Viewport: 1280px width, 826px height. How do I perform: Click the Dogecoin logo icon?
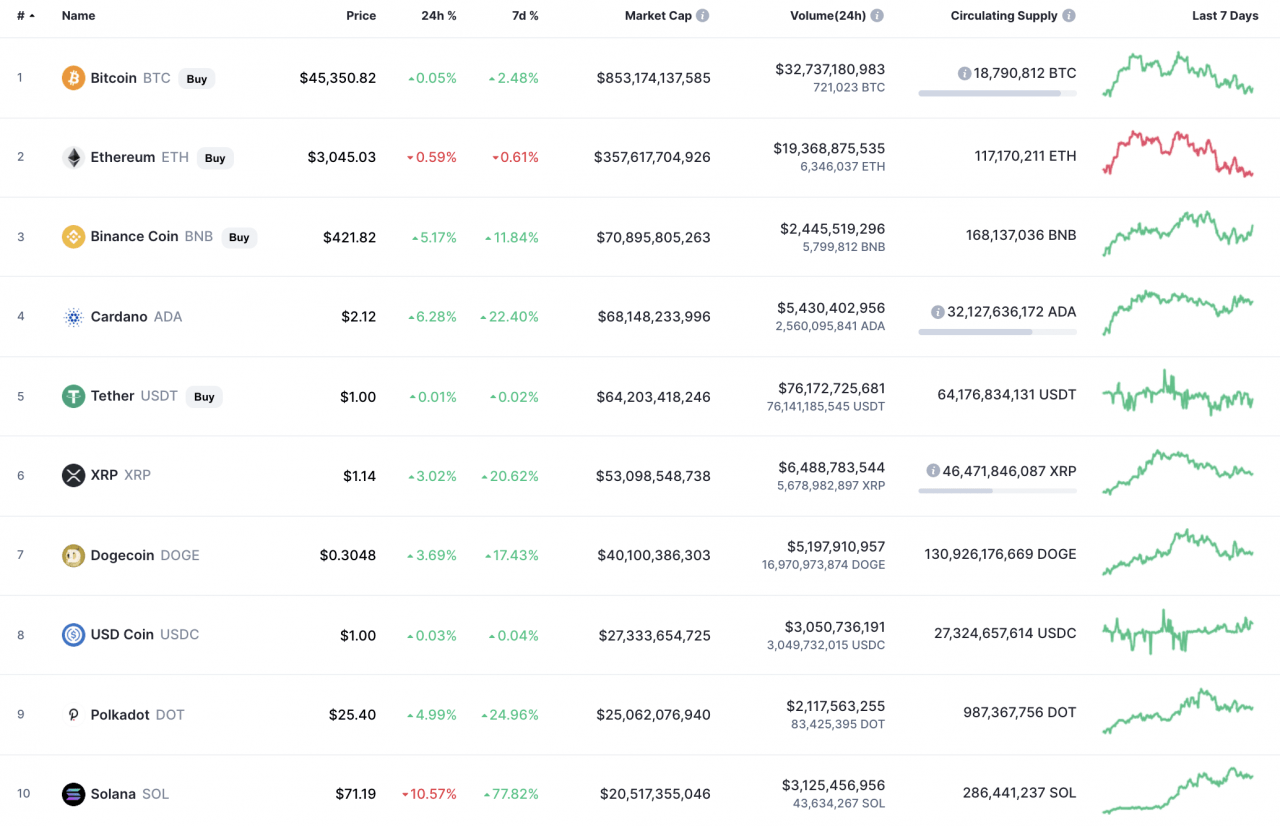[73, 555]
